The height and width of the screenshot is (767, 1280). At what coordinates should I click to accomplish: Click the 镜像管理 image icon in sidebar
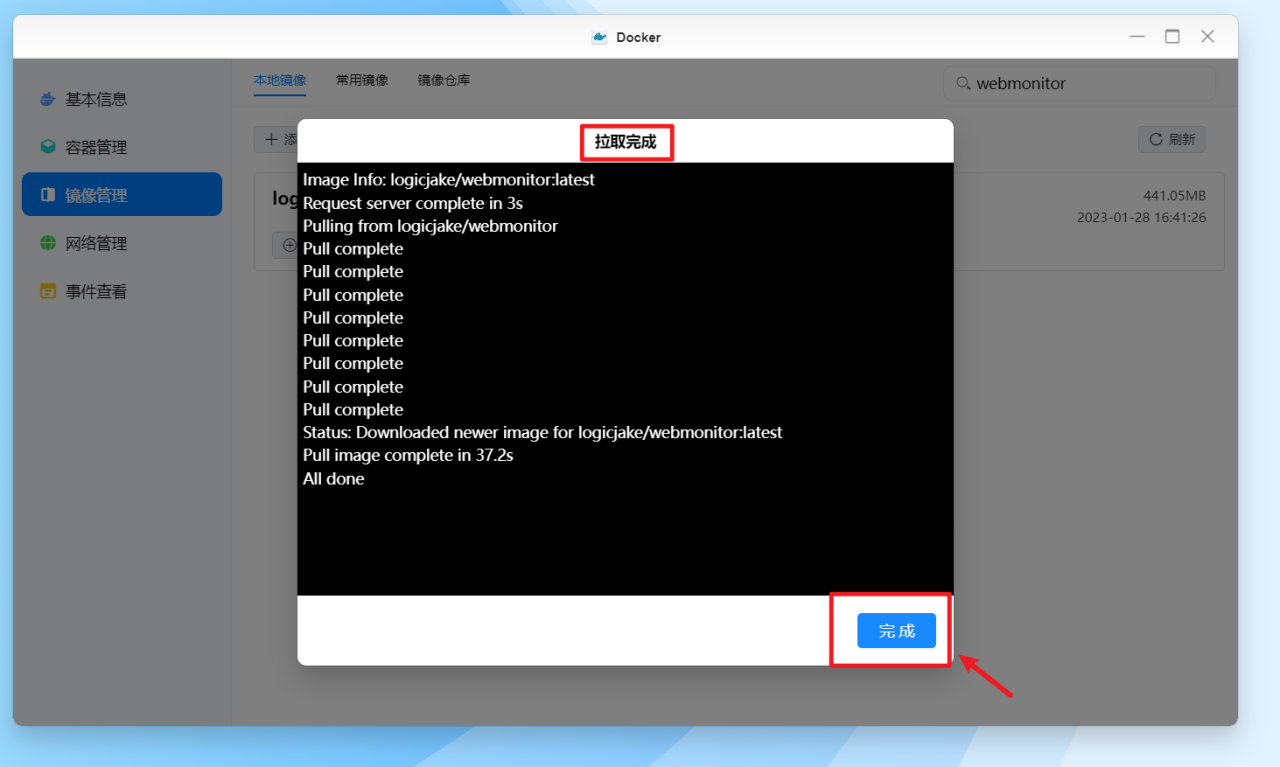tap(47, 194)
